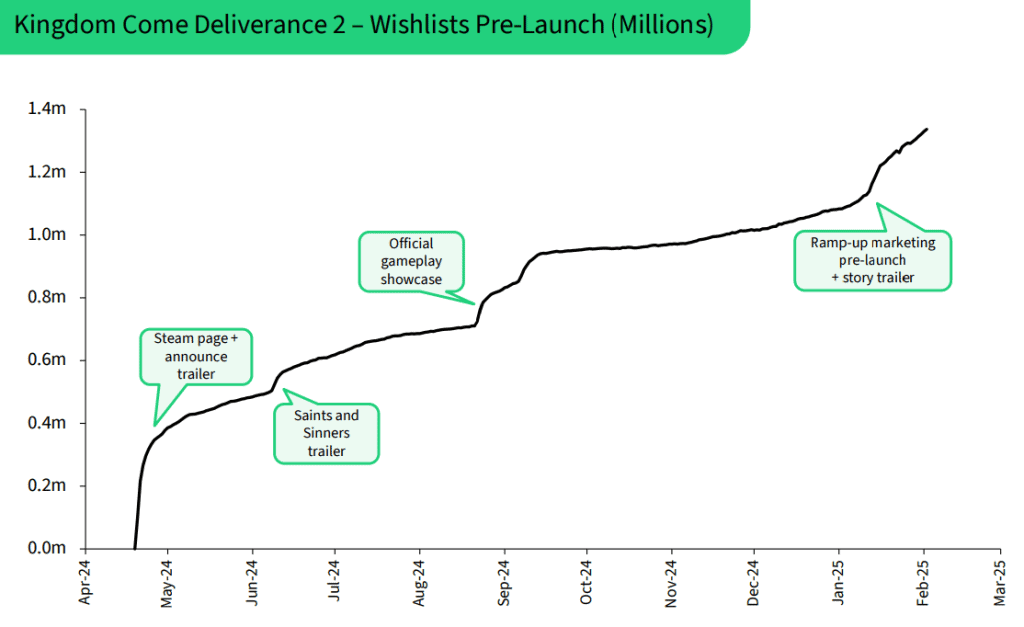Screen dimensions: 1024x627
Task: Click the 0.4m y-axis label
Action: click(x=46, y=423)
